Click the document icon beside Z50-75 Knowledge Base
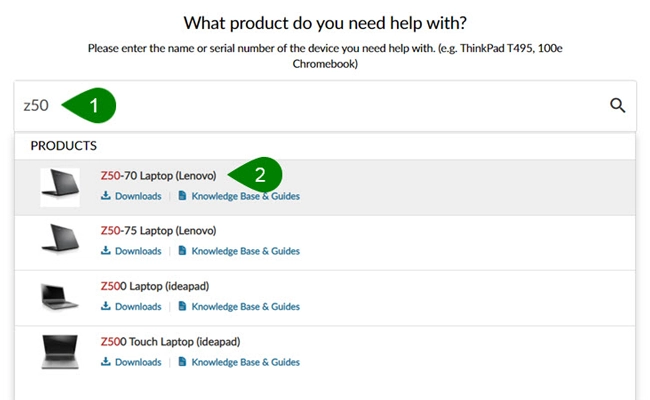Screen dimensions: 650x400 [182, 251]
